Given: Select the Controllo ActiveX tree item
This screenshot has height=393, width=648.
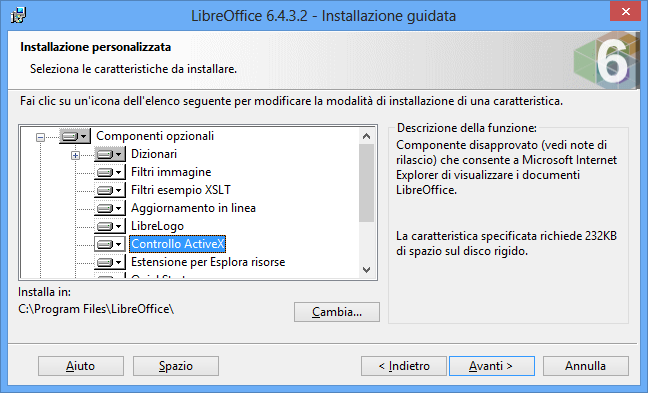Looking at the screenshot, I should pos(178,244).
